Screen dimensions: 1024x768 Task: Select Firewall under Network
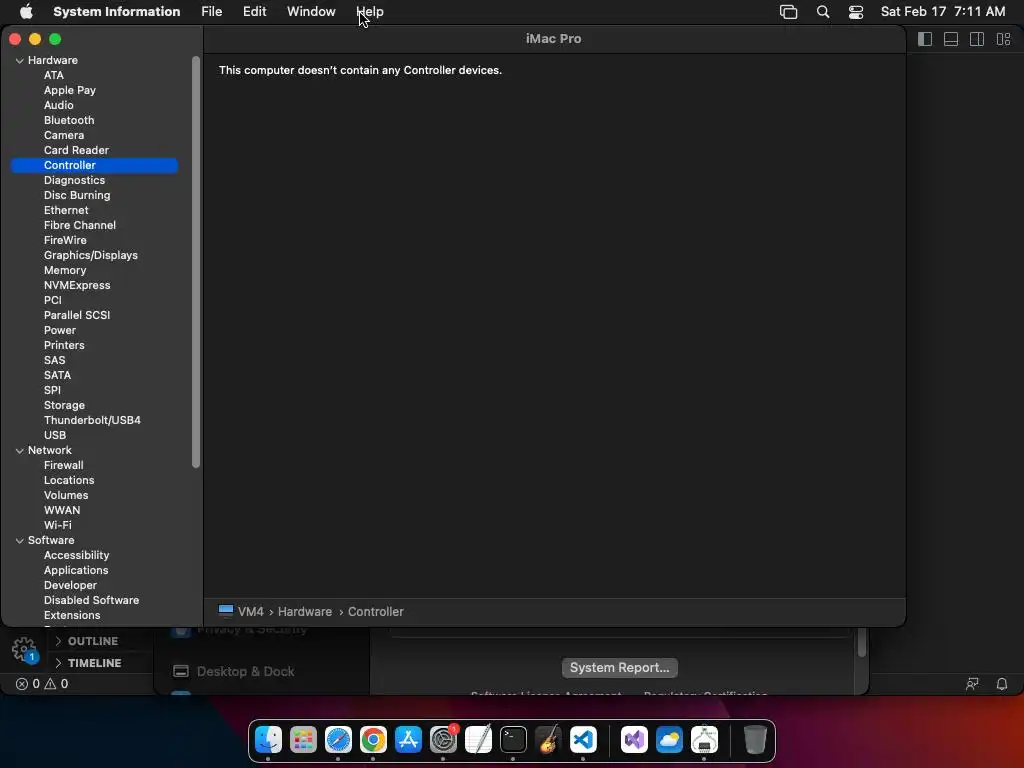(63, 466)
